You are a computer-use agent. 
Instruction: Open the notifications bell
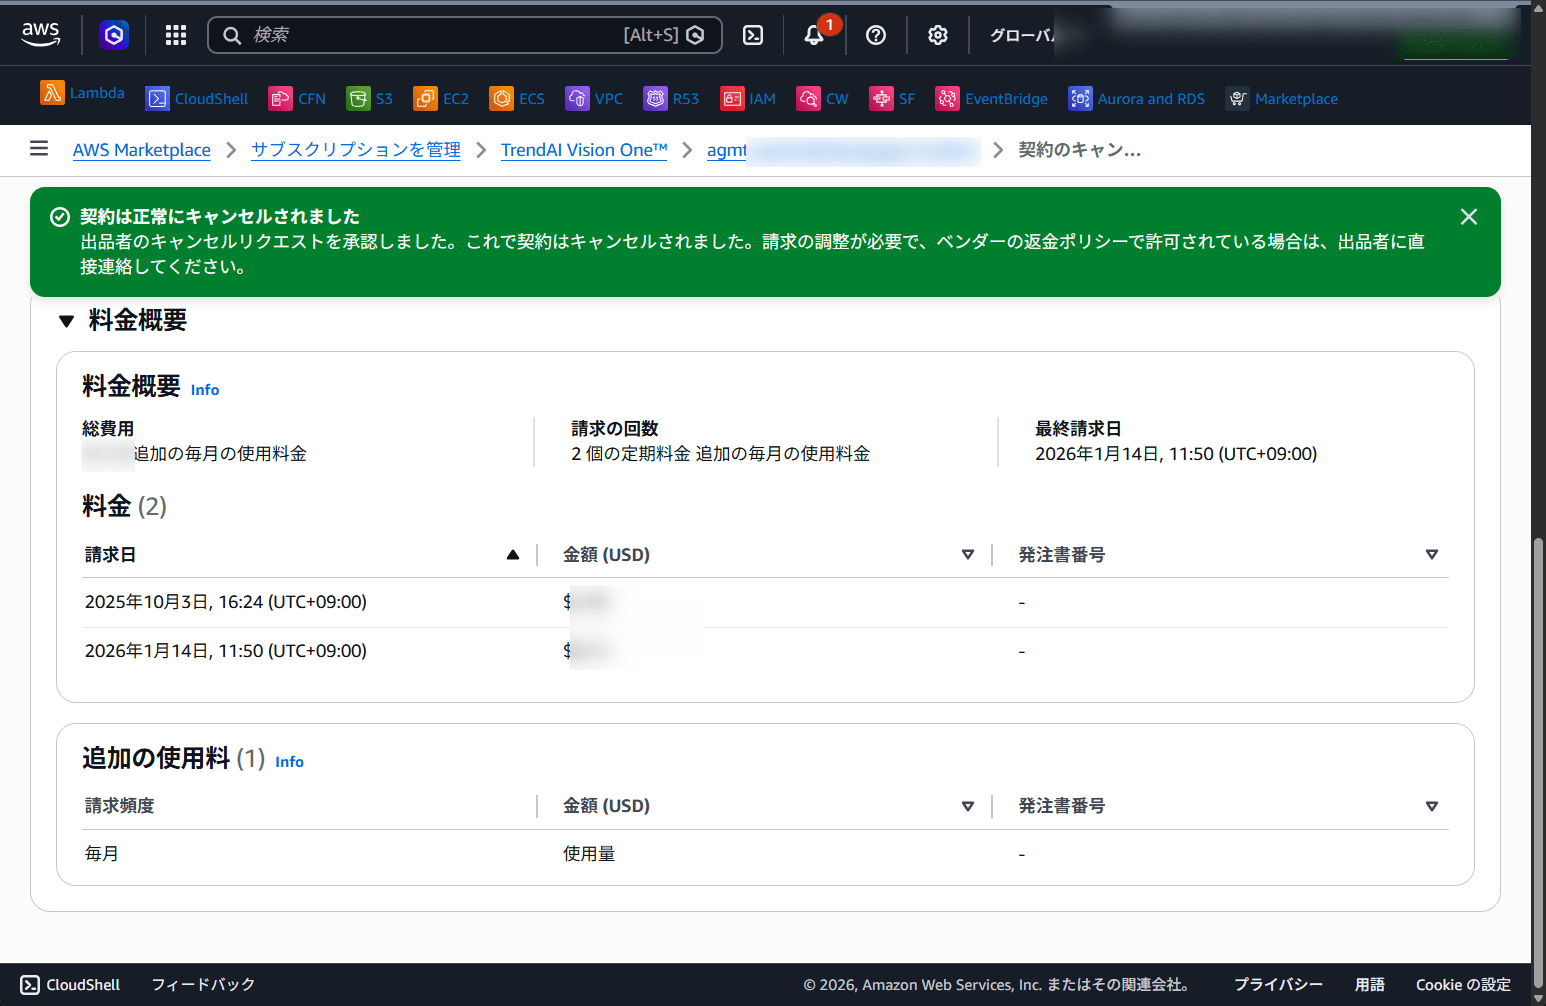click(815, 34)
